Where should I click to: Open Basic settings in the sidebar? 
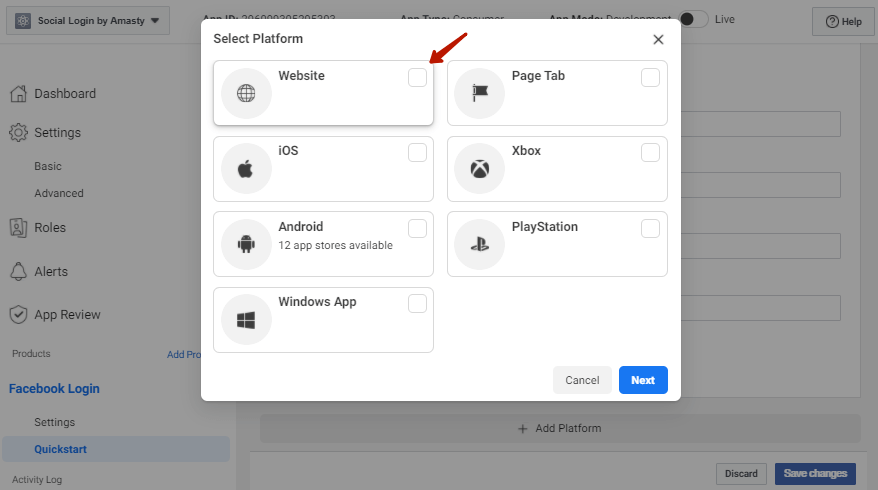pos(48,166)
